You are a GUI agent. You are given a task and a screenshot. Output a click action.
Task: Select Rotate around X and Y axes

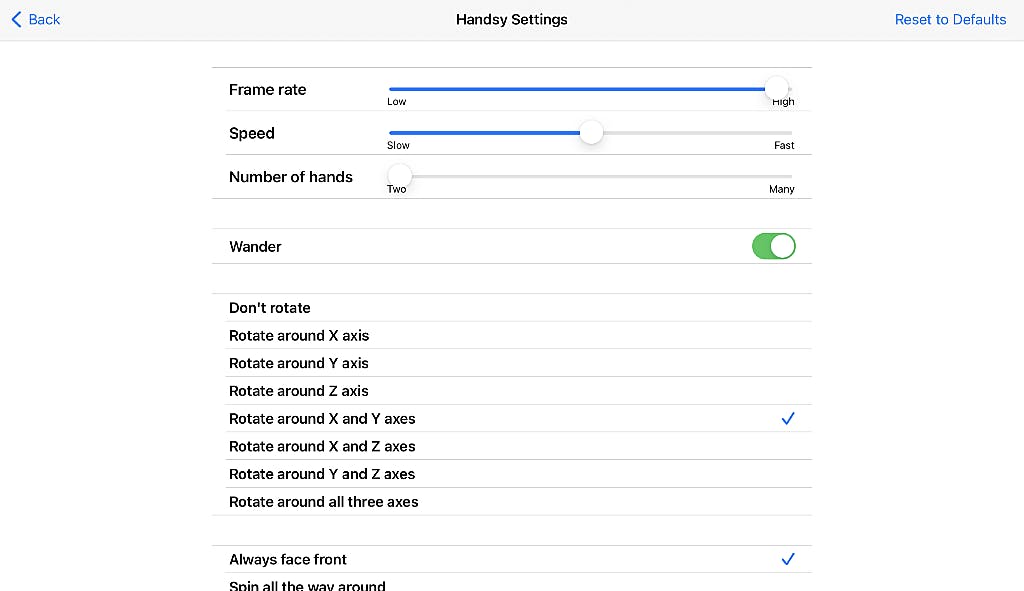(x=322, y=419)
